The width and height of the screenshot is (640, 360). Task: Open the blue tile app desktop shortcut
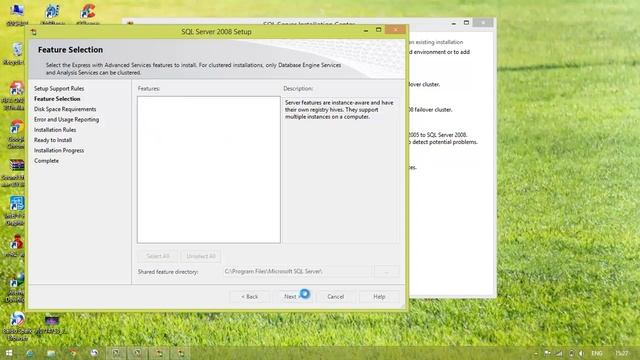[16, 210]
